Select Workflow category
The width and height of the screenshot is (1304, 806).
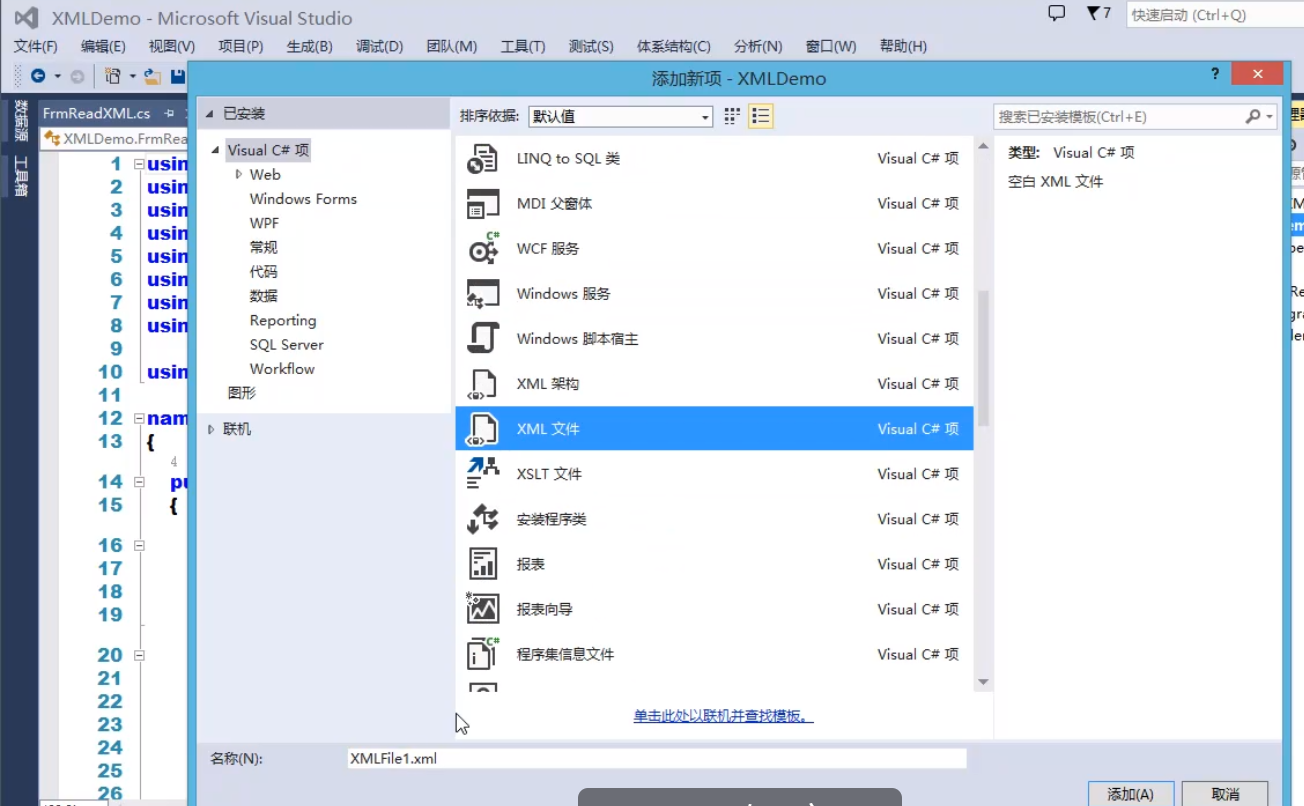pyautogui.click(x=282, y=369)
